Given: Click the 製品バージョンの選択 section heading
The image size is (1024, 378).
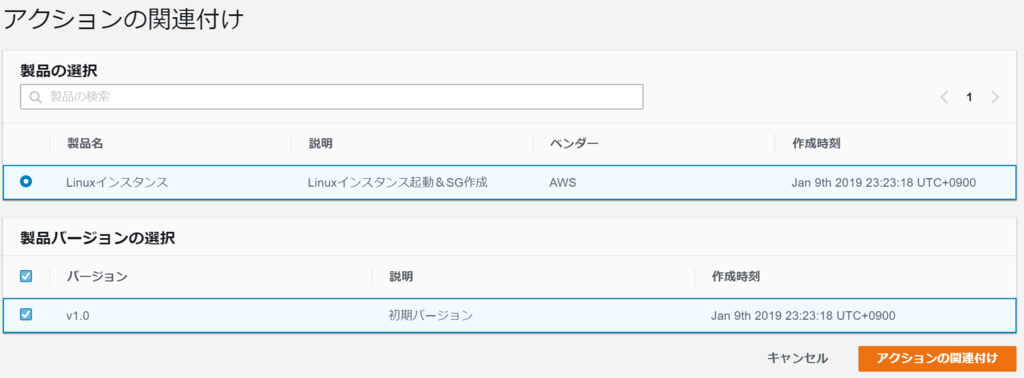Looking at the screenshot, I should [x=97, y=238].
